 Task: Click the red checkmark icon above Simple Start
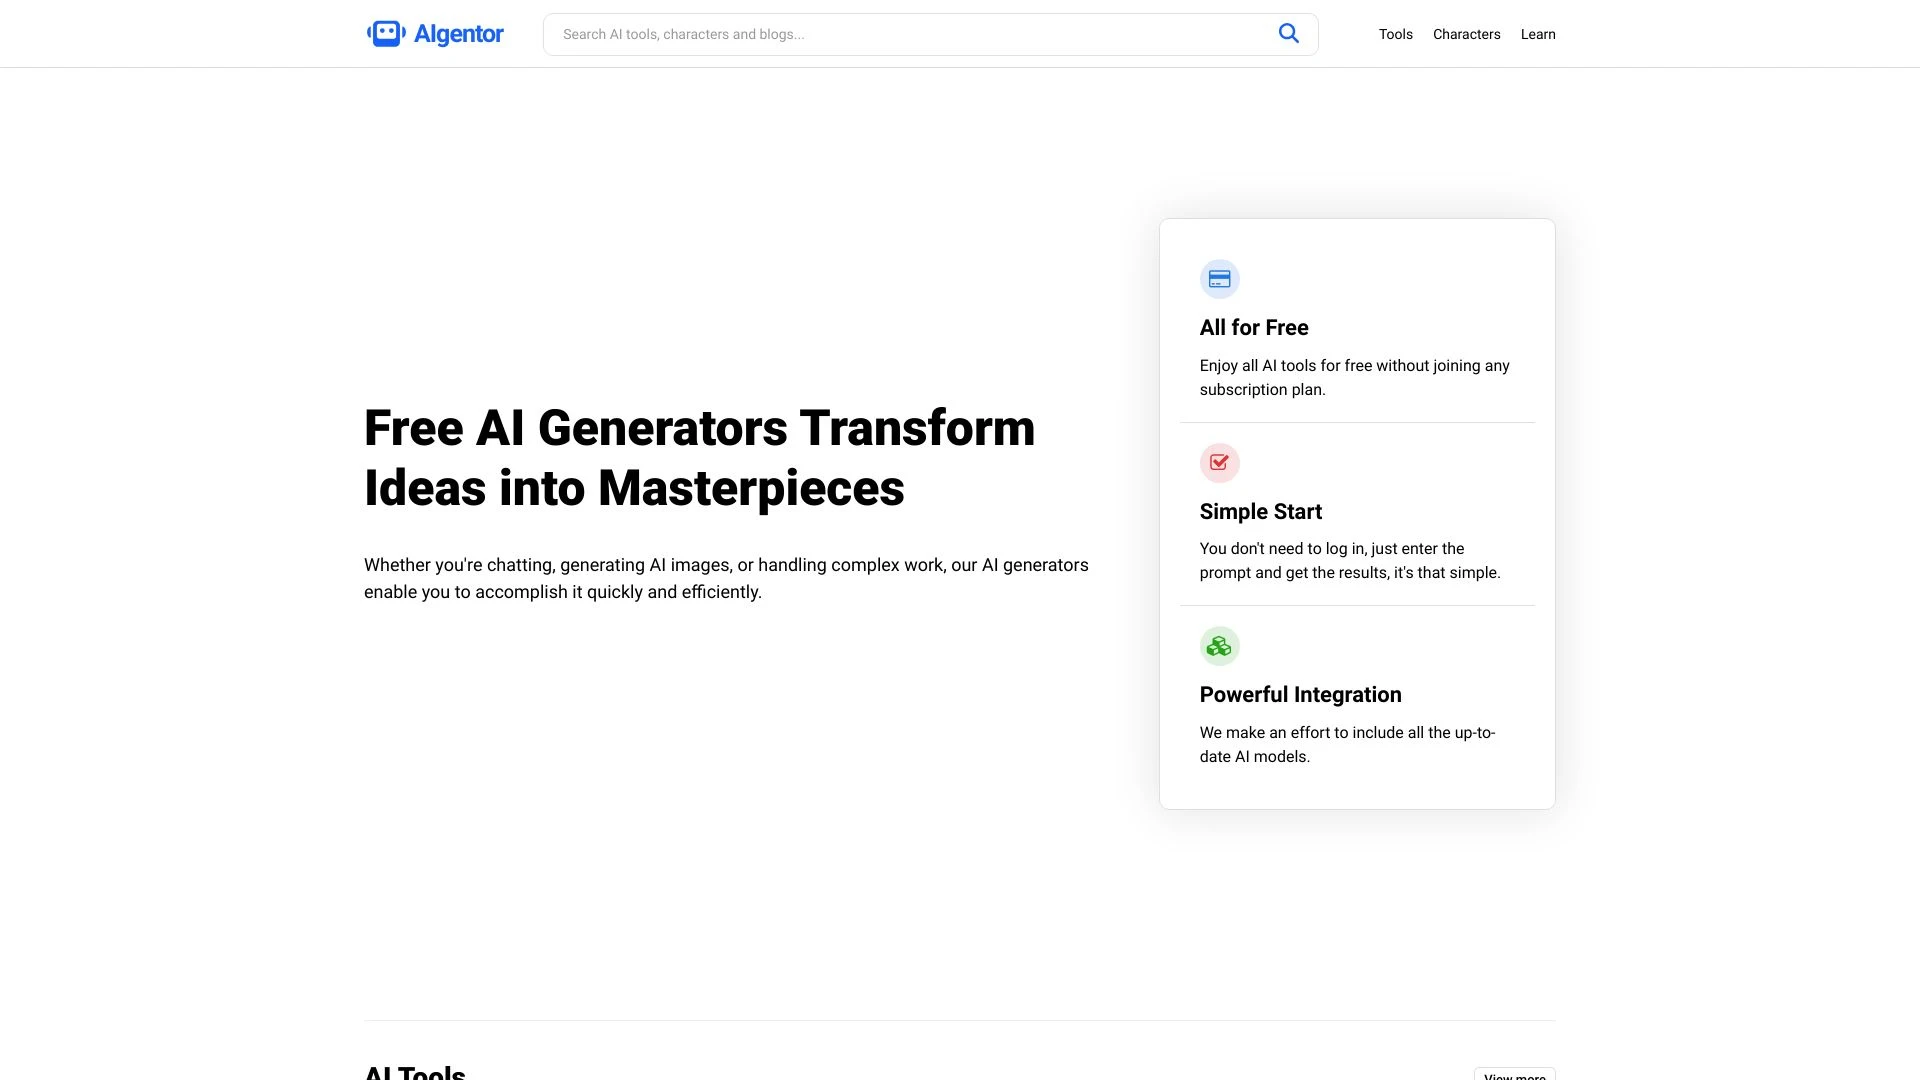coord(1219,462)
